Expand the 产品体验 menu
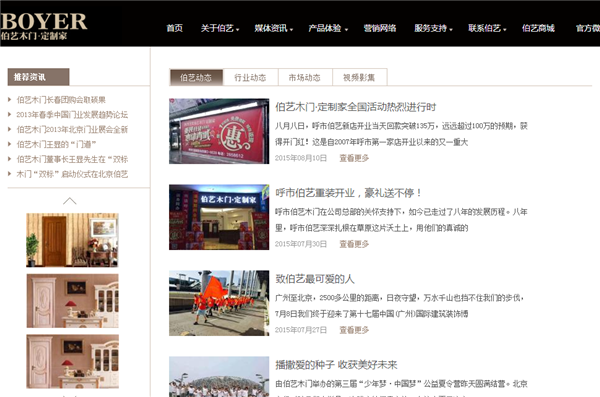The image size is (600, 397). pos(328,28)
